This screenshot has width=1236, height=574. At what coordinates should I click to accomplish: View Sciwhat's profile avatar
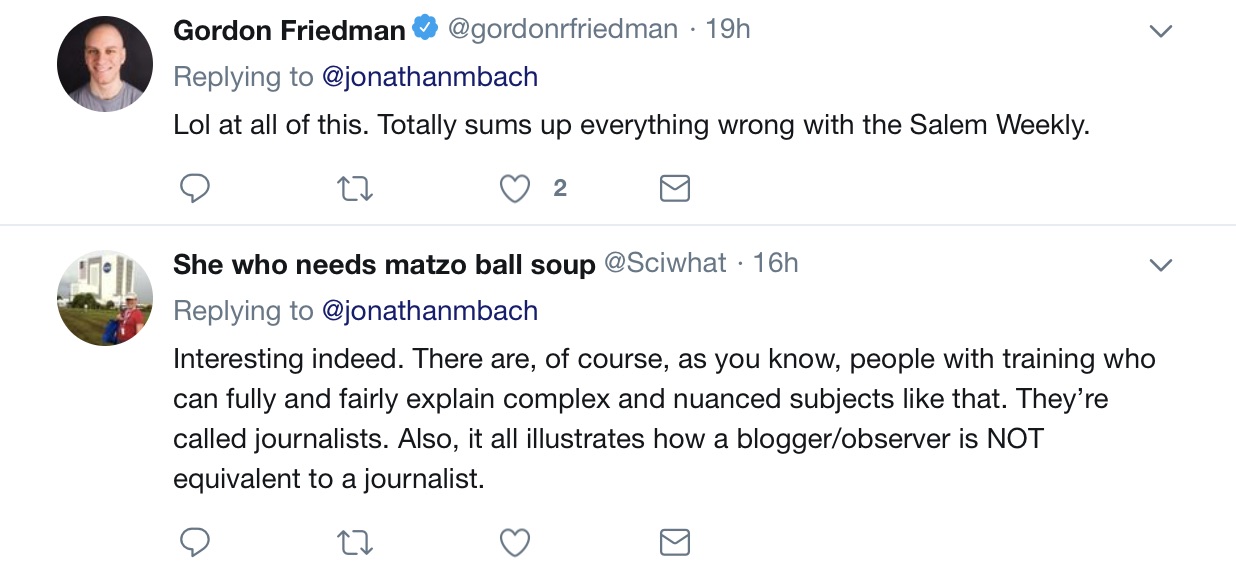(105, 298)
